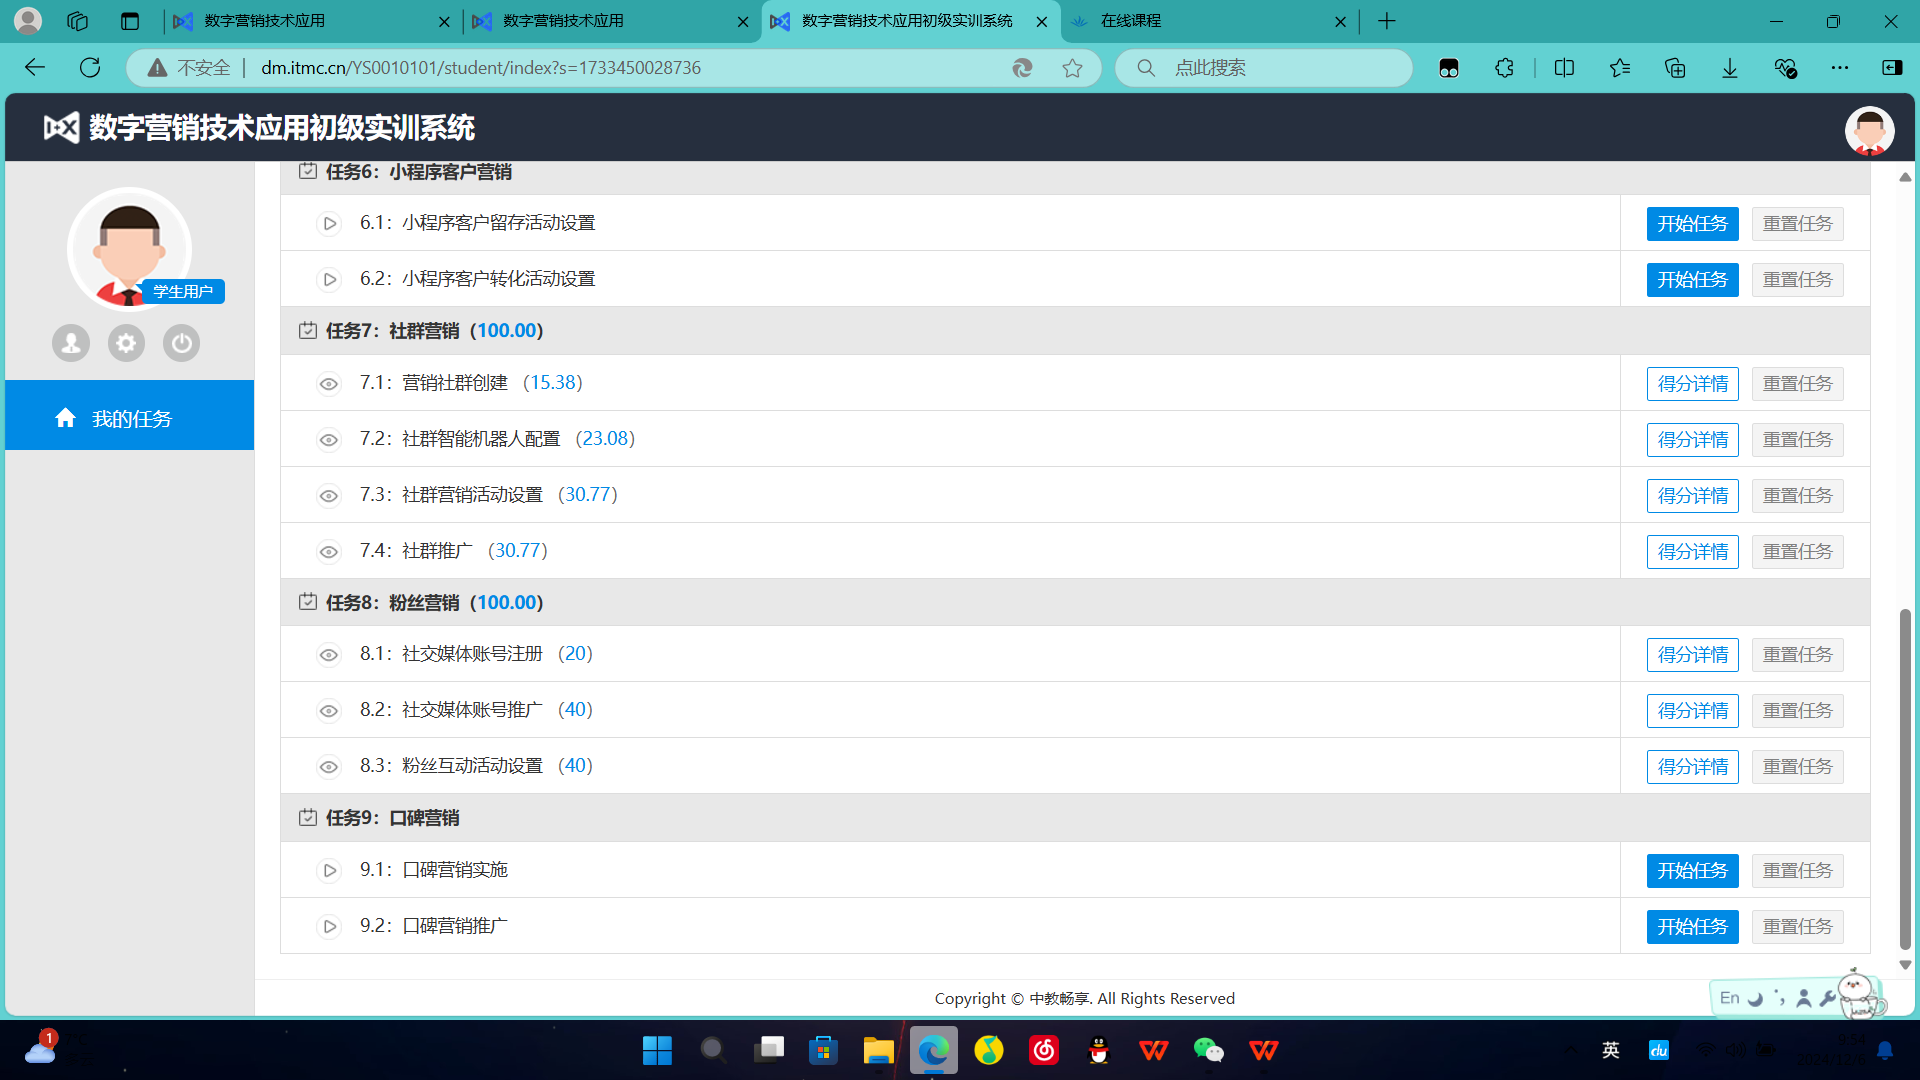The width and height of the screenshot is (1920, 1080).
Task: Toggle eye icon for 8.2 社交媒体账号推广
Action: [329, 711]
